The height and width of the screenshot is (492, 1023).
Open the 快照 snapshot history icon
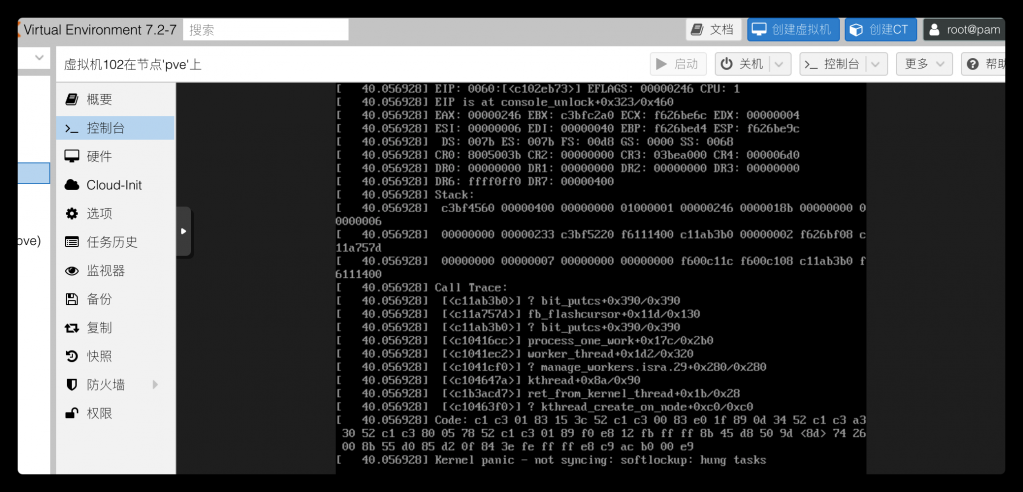click(71, 356)
